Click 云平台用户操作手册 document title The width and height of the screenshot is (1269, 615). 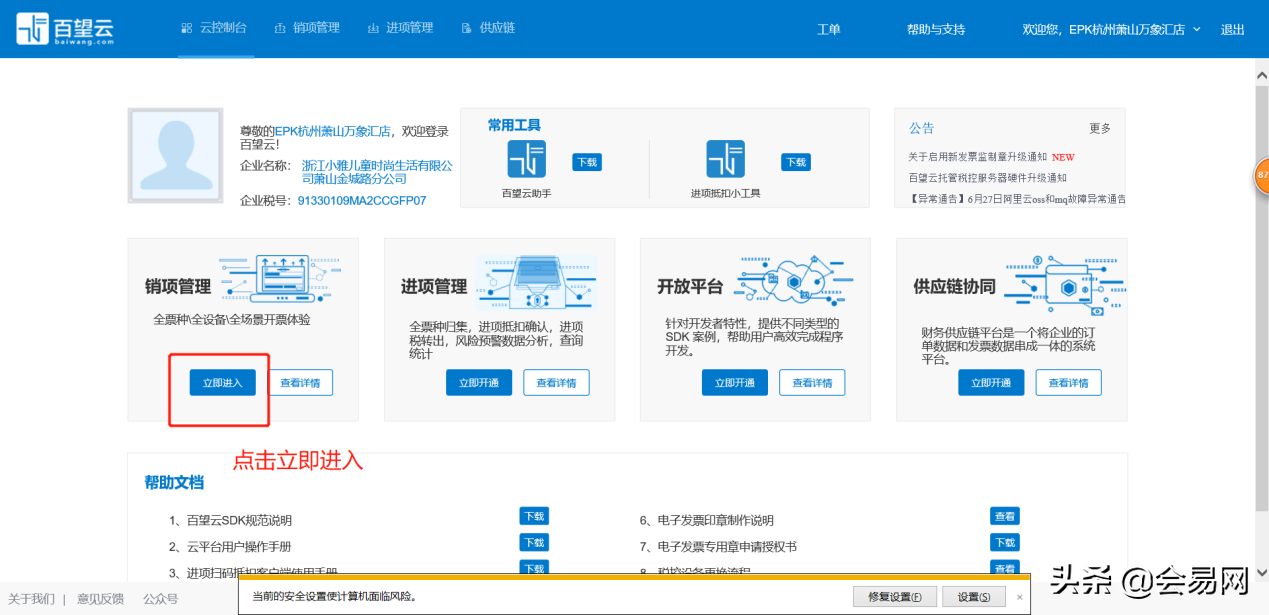(x=239, y=546)
